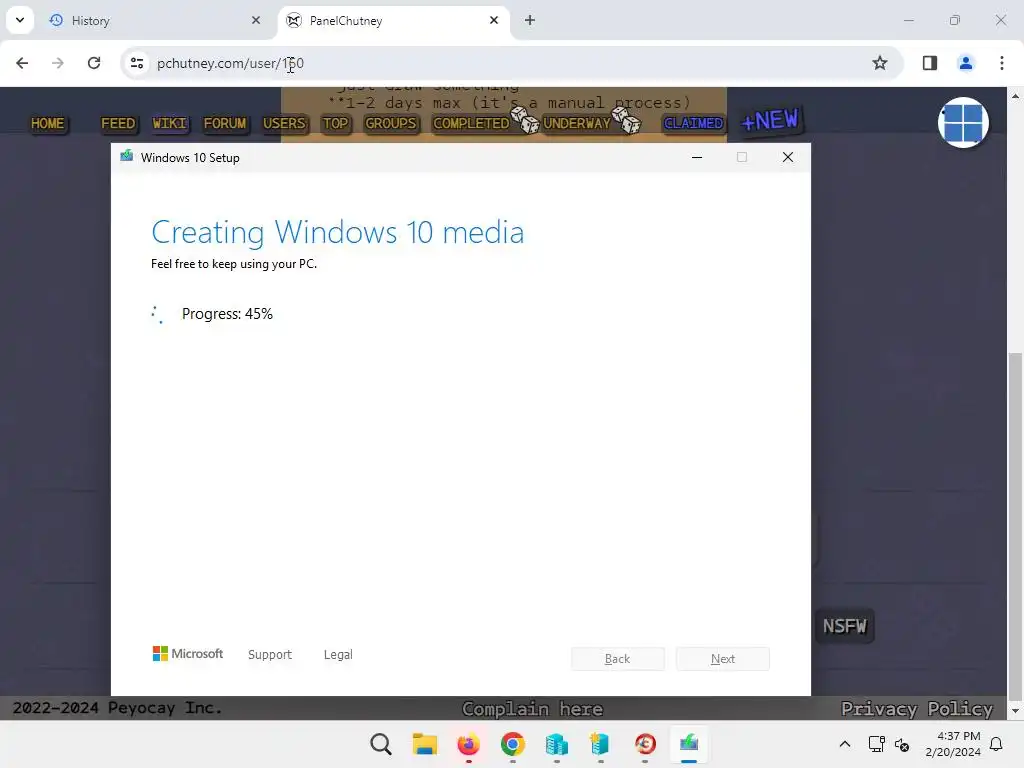Viewport: 1024px width, 768px height.
Task: Click the dice icon next to UNDERWAY
Action: (627, 120)
